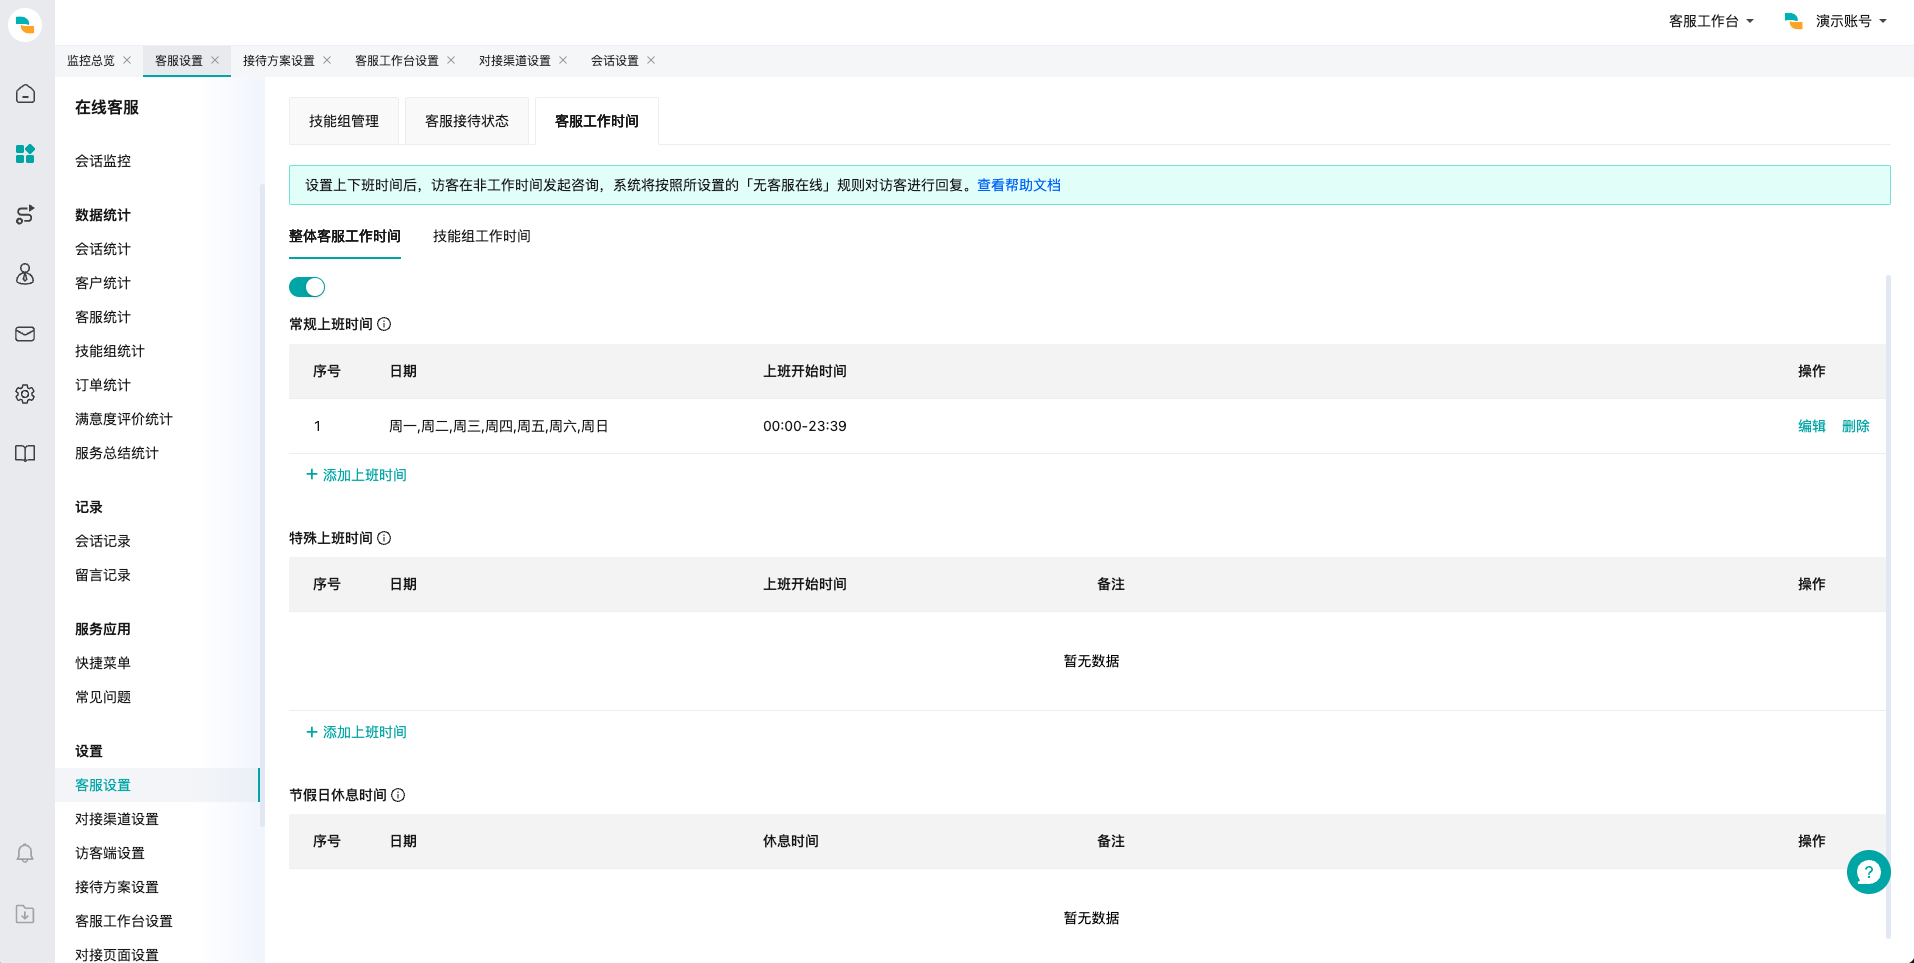This screenshot has height=963, width=1914.
Task: Open the 查看帮助文档 link
Action: click(1019, 185)
